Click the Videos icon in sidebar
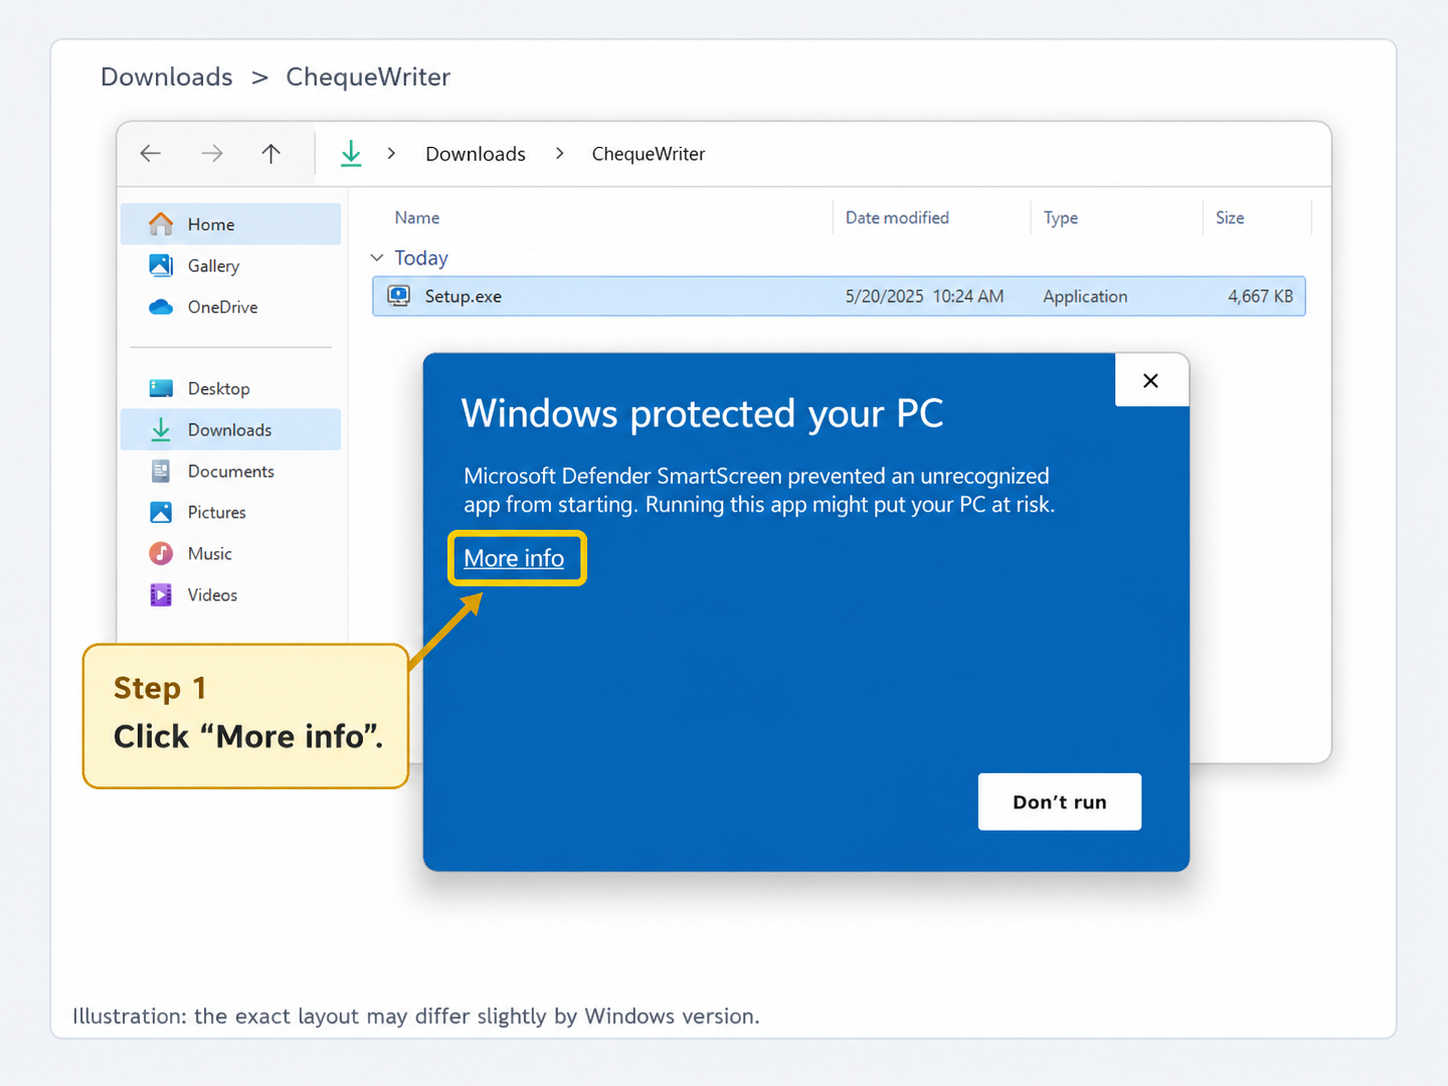 (161, 595)
